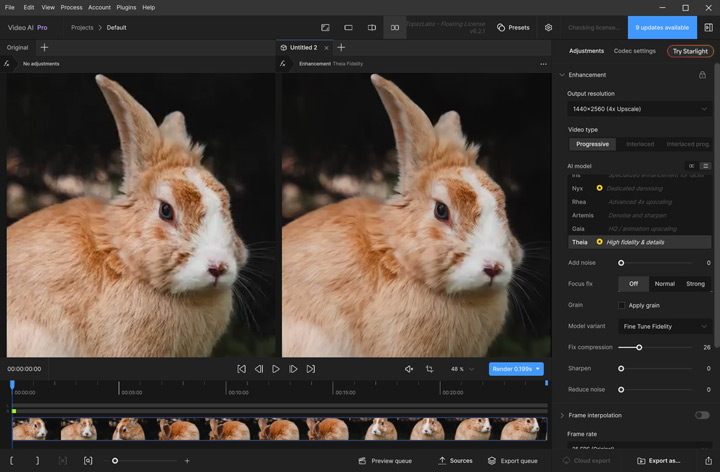Select the Original preview tab
The height and width of the screenshot is (472, 720).
(x=17, y=47)
